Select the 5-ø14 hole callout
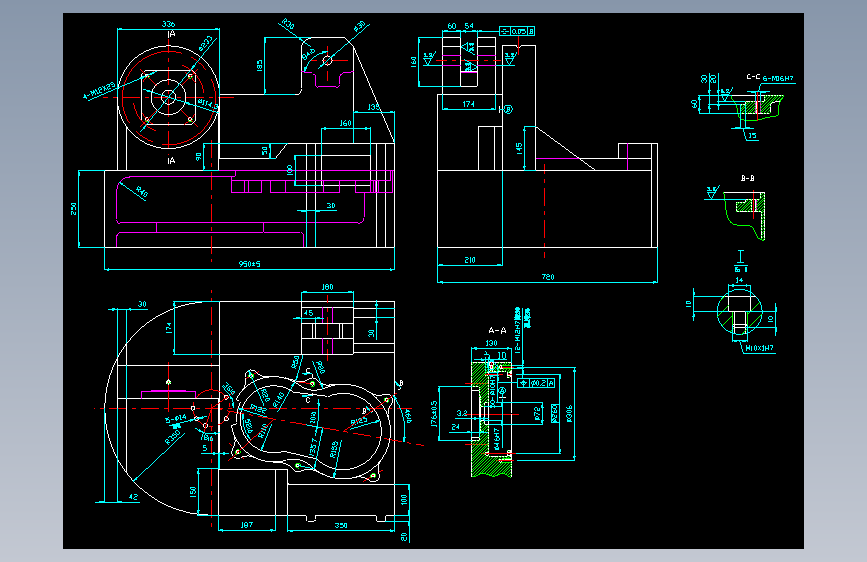The image size is (867, 562). tap(176, 419)
